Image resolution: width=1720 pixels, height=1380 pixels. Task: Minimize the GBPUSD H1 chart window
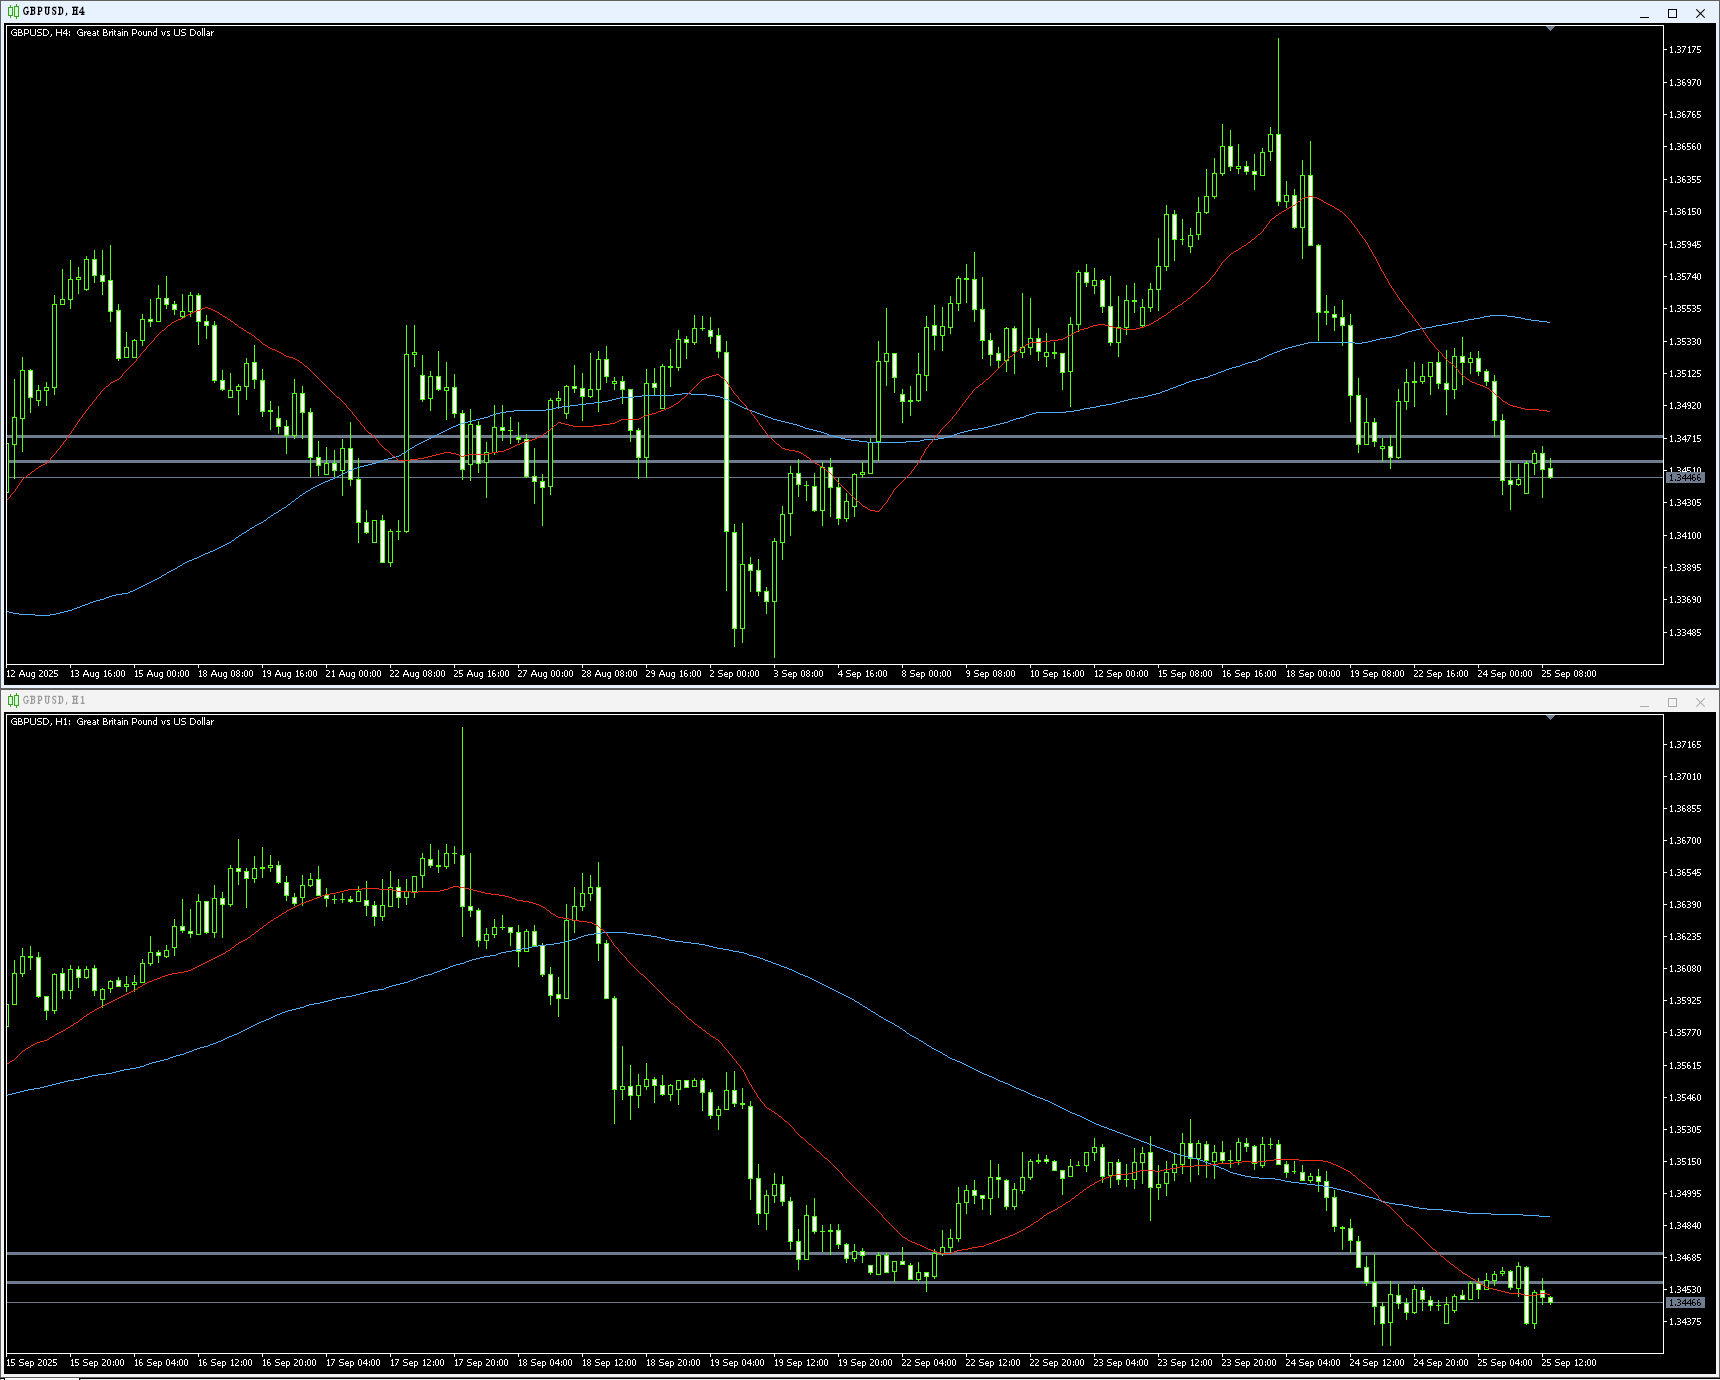click(1644, 702)
